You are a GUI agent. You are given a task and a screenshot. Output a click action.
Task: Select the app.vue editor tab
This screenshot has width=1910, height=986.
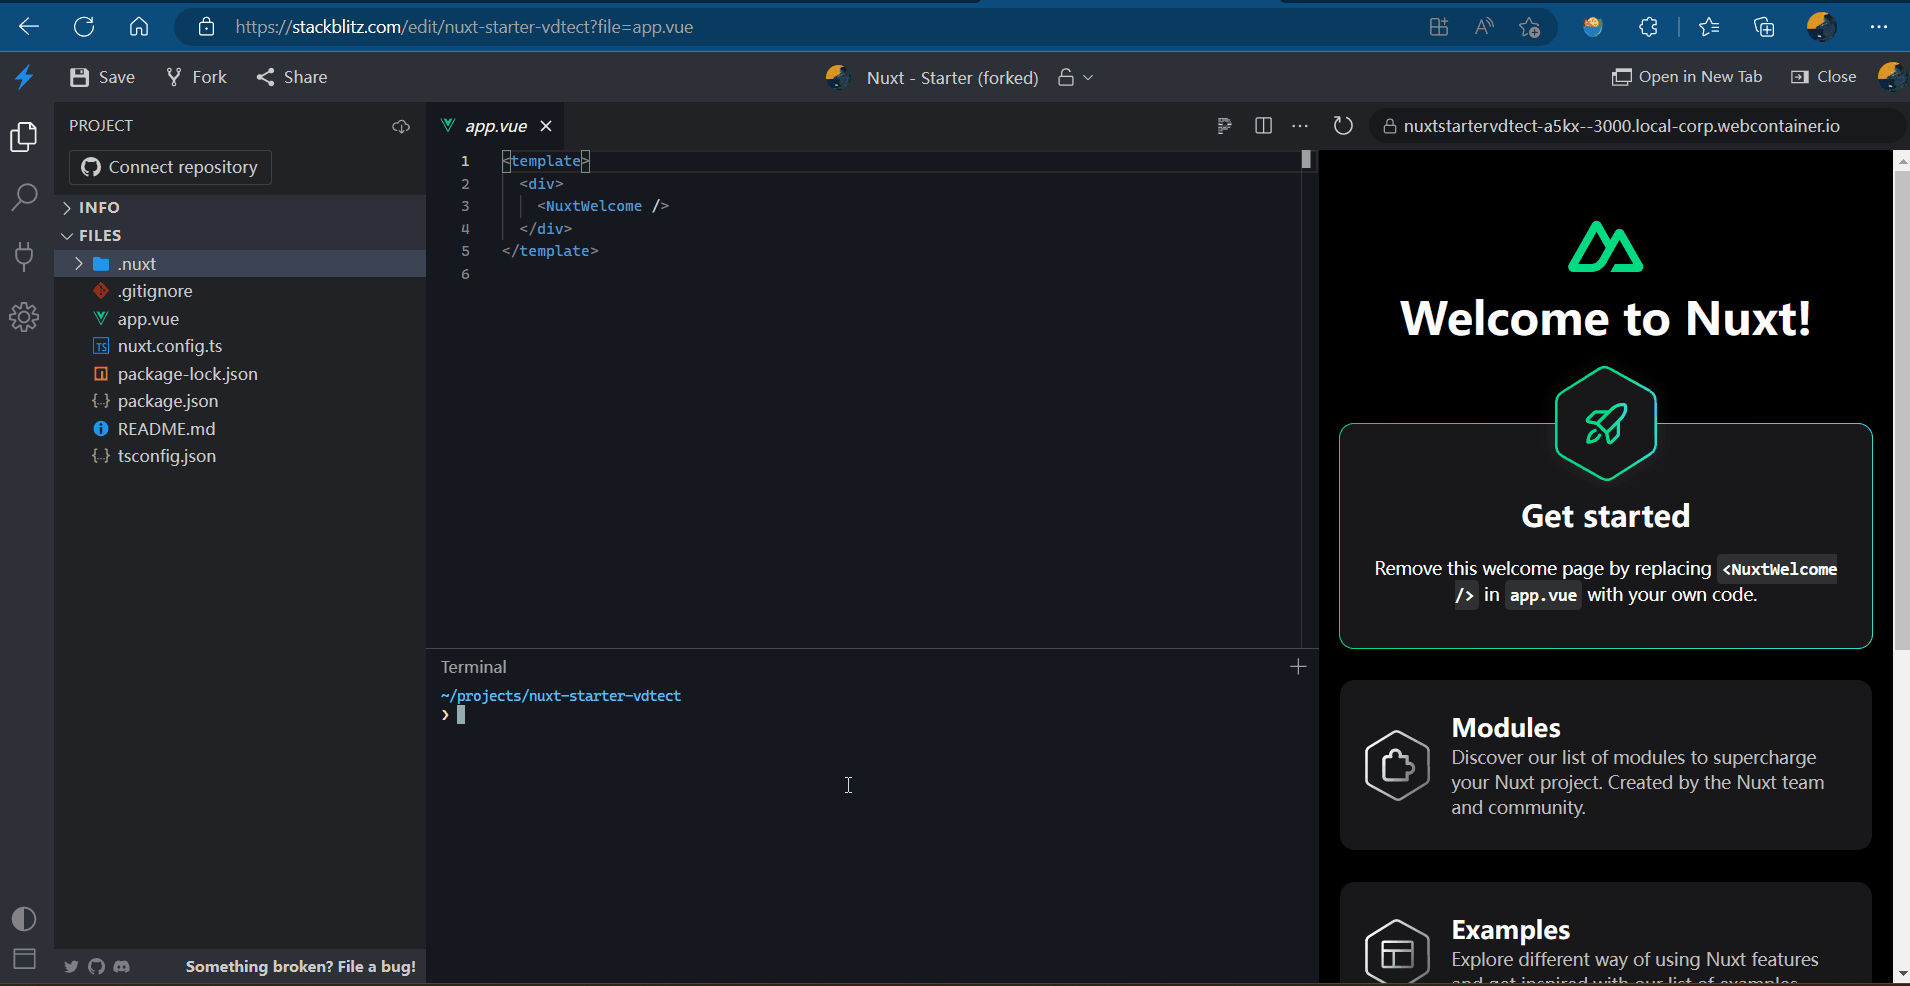click(x=495, y=126)
